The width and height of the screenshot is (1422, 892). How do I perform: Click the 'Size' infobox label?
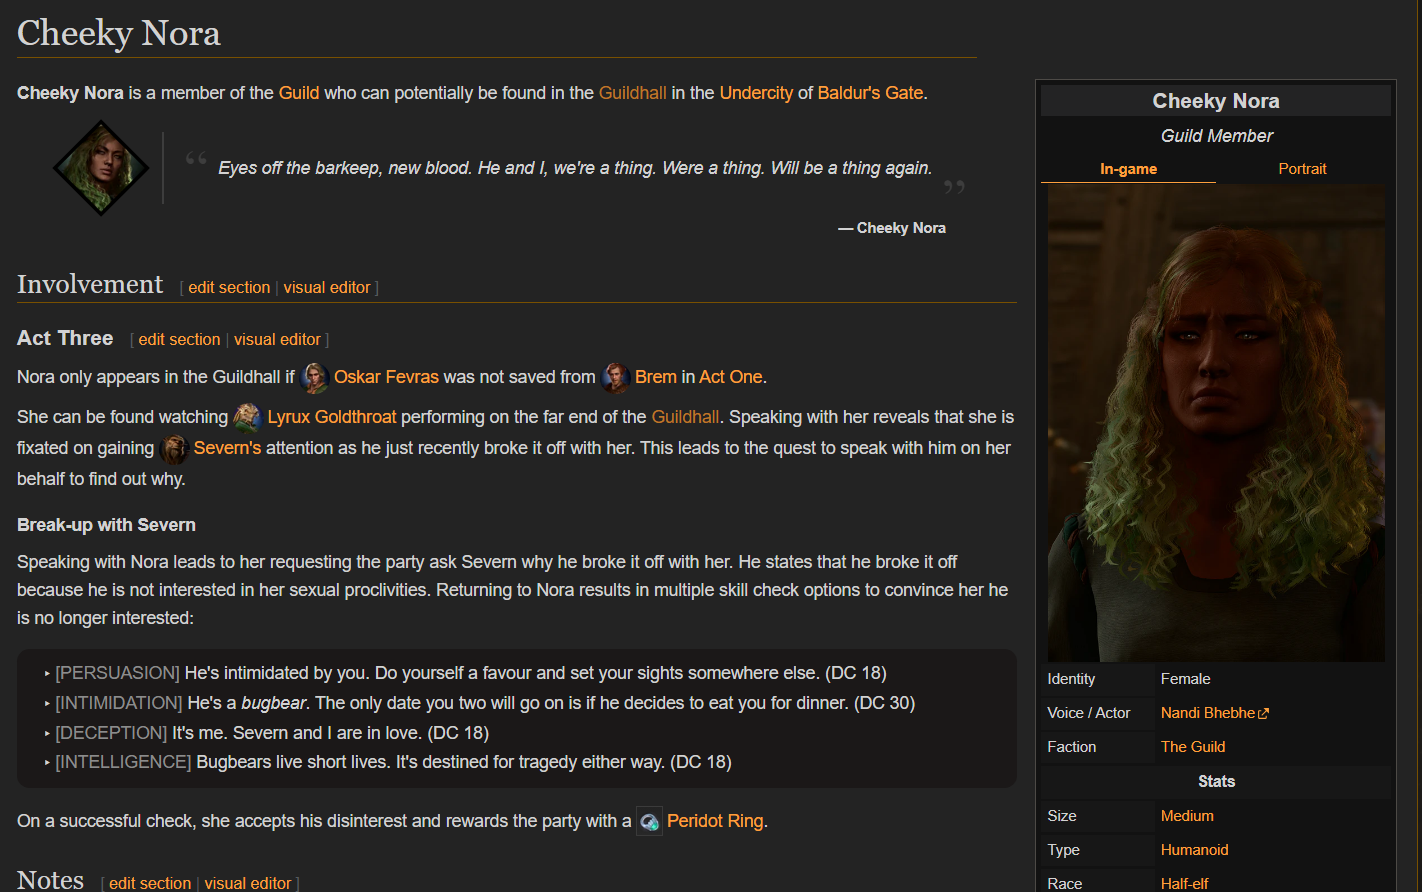coord(1062,816)
